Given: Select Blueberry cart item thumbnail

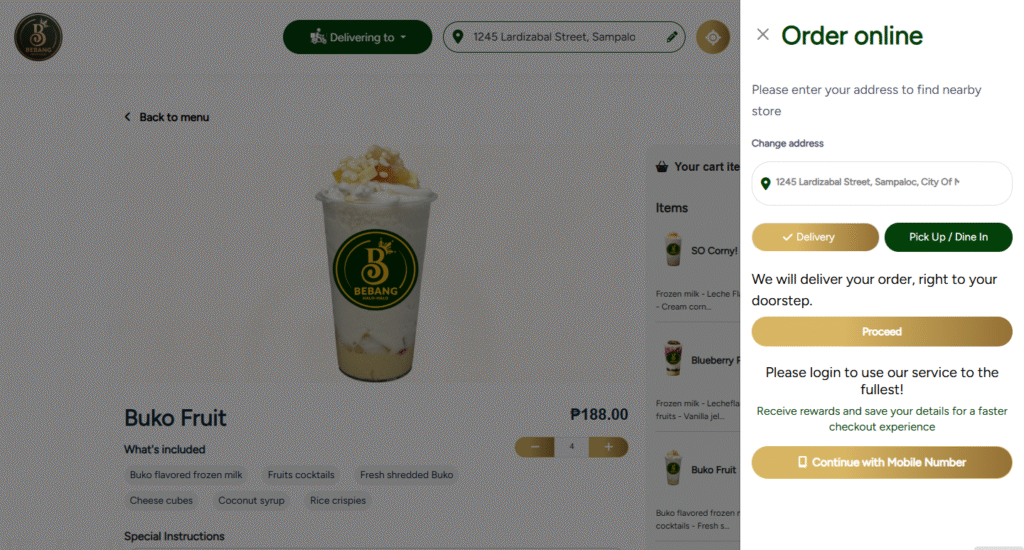Looking at the screenshot, I should [x=673, y=358].
